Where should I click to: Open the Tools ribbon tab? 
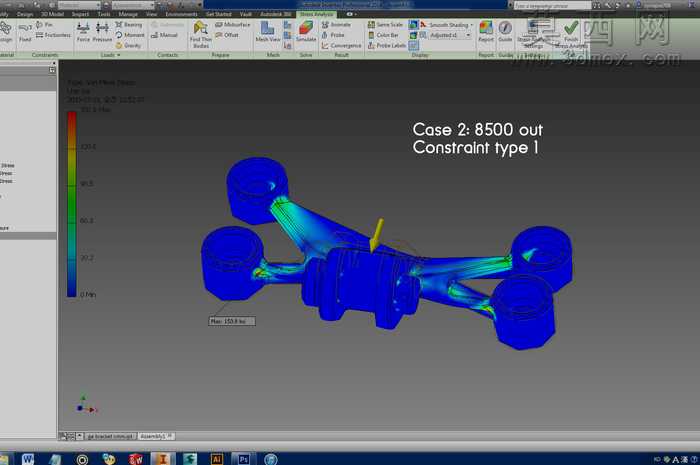tap(104, 14)
